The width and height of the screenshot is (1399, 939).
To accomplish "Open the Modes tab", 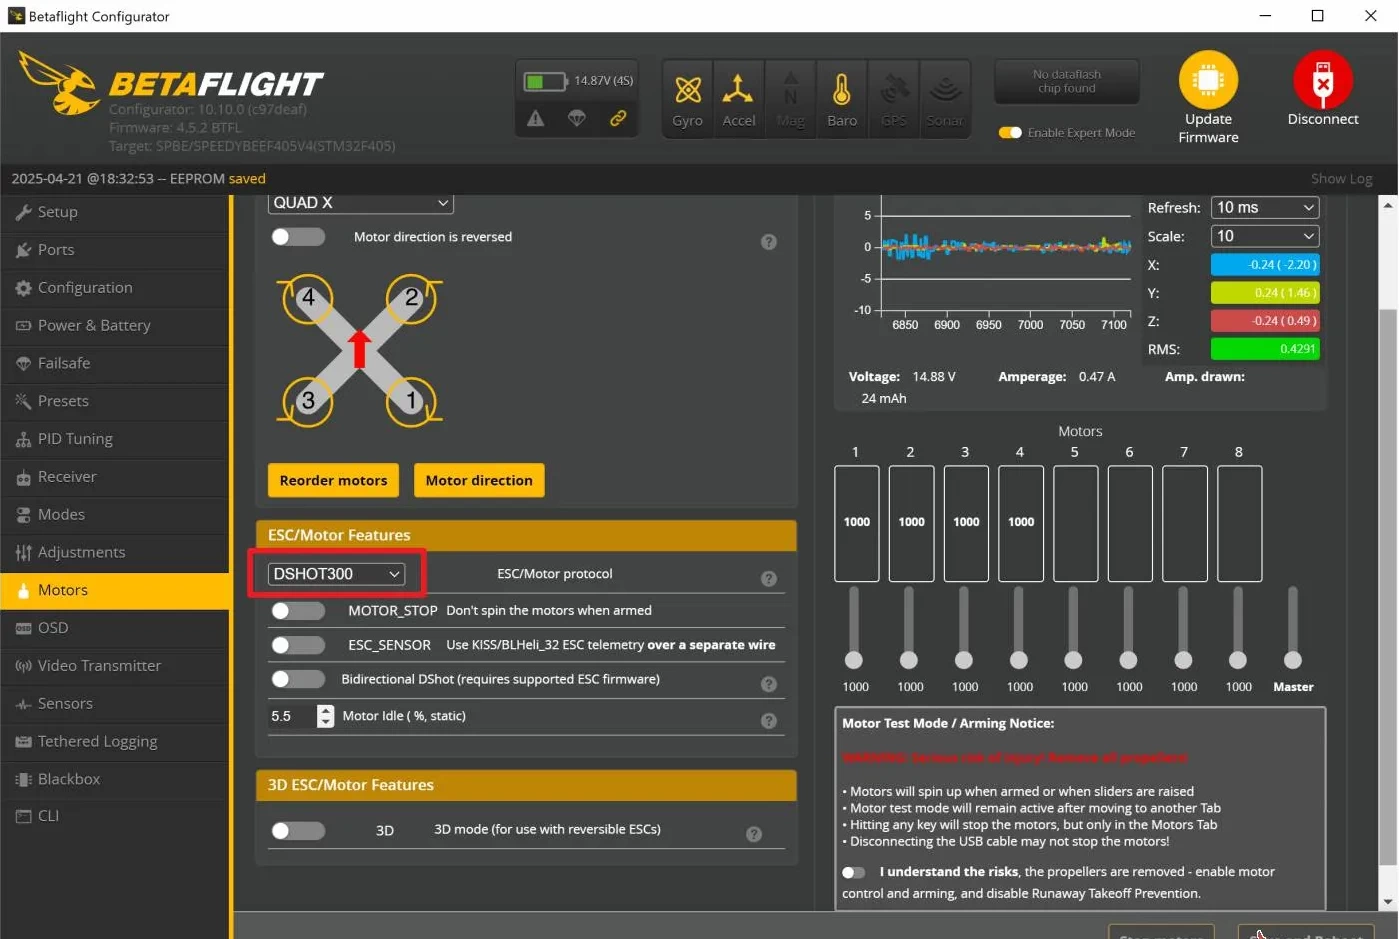I will pos(115,515).
